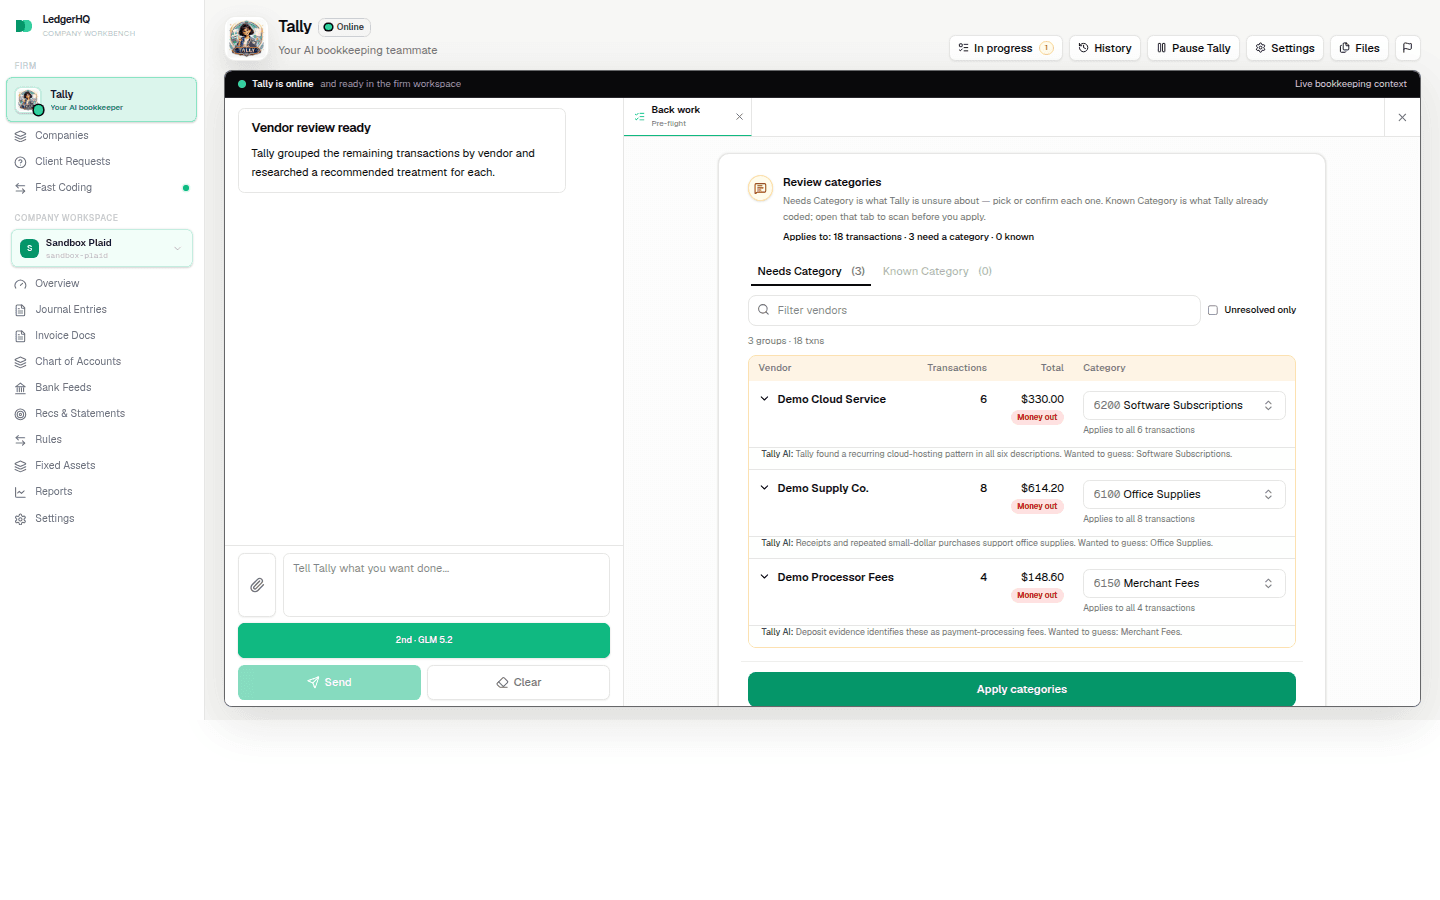The image size is (1440, 900).
Task: Open Reports in the sidebar
Action: click(x=53, y=492)
